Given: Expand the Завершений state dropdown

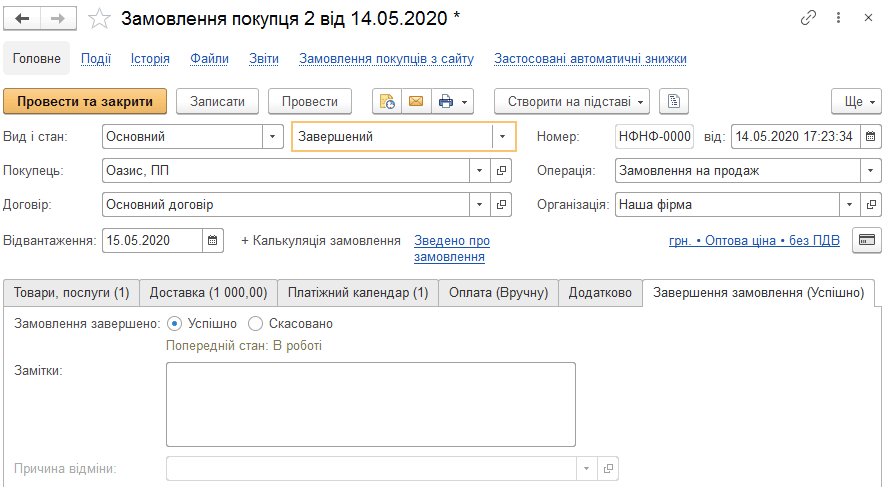Looking at the screenshot, I should coord(502,137).
